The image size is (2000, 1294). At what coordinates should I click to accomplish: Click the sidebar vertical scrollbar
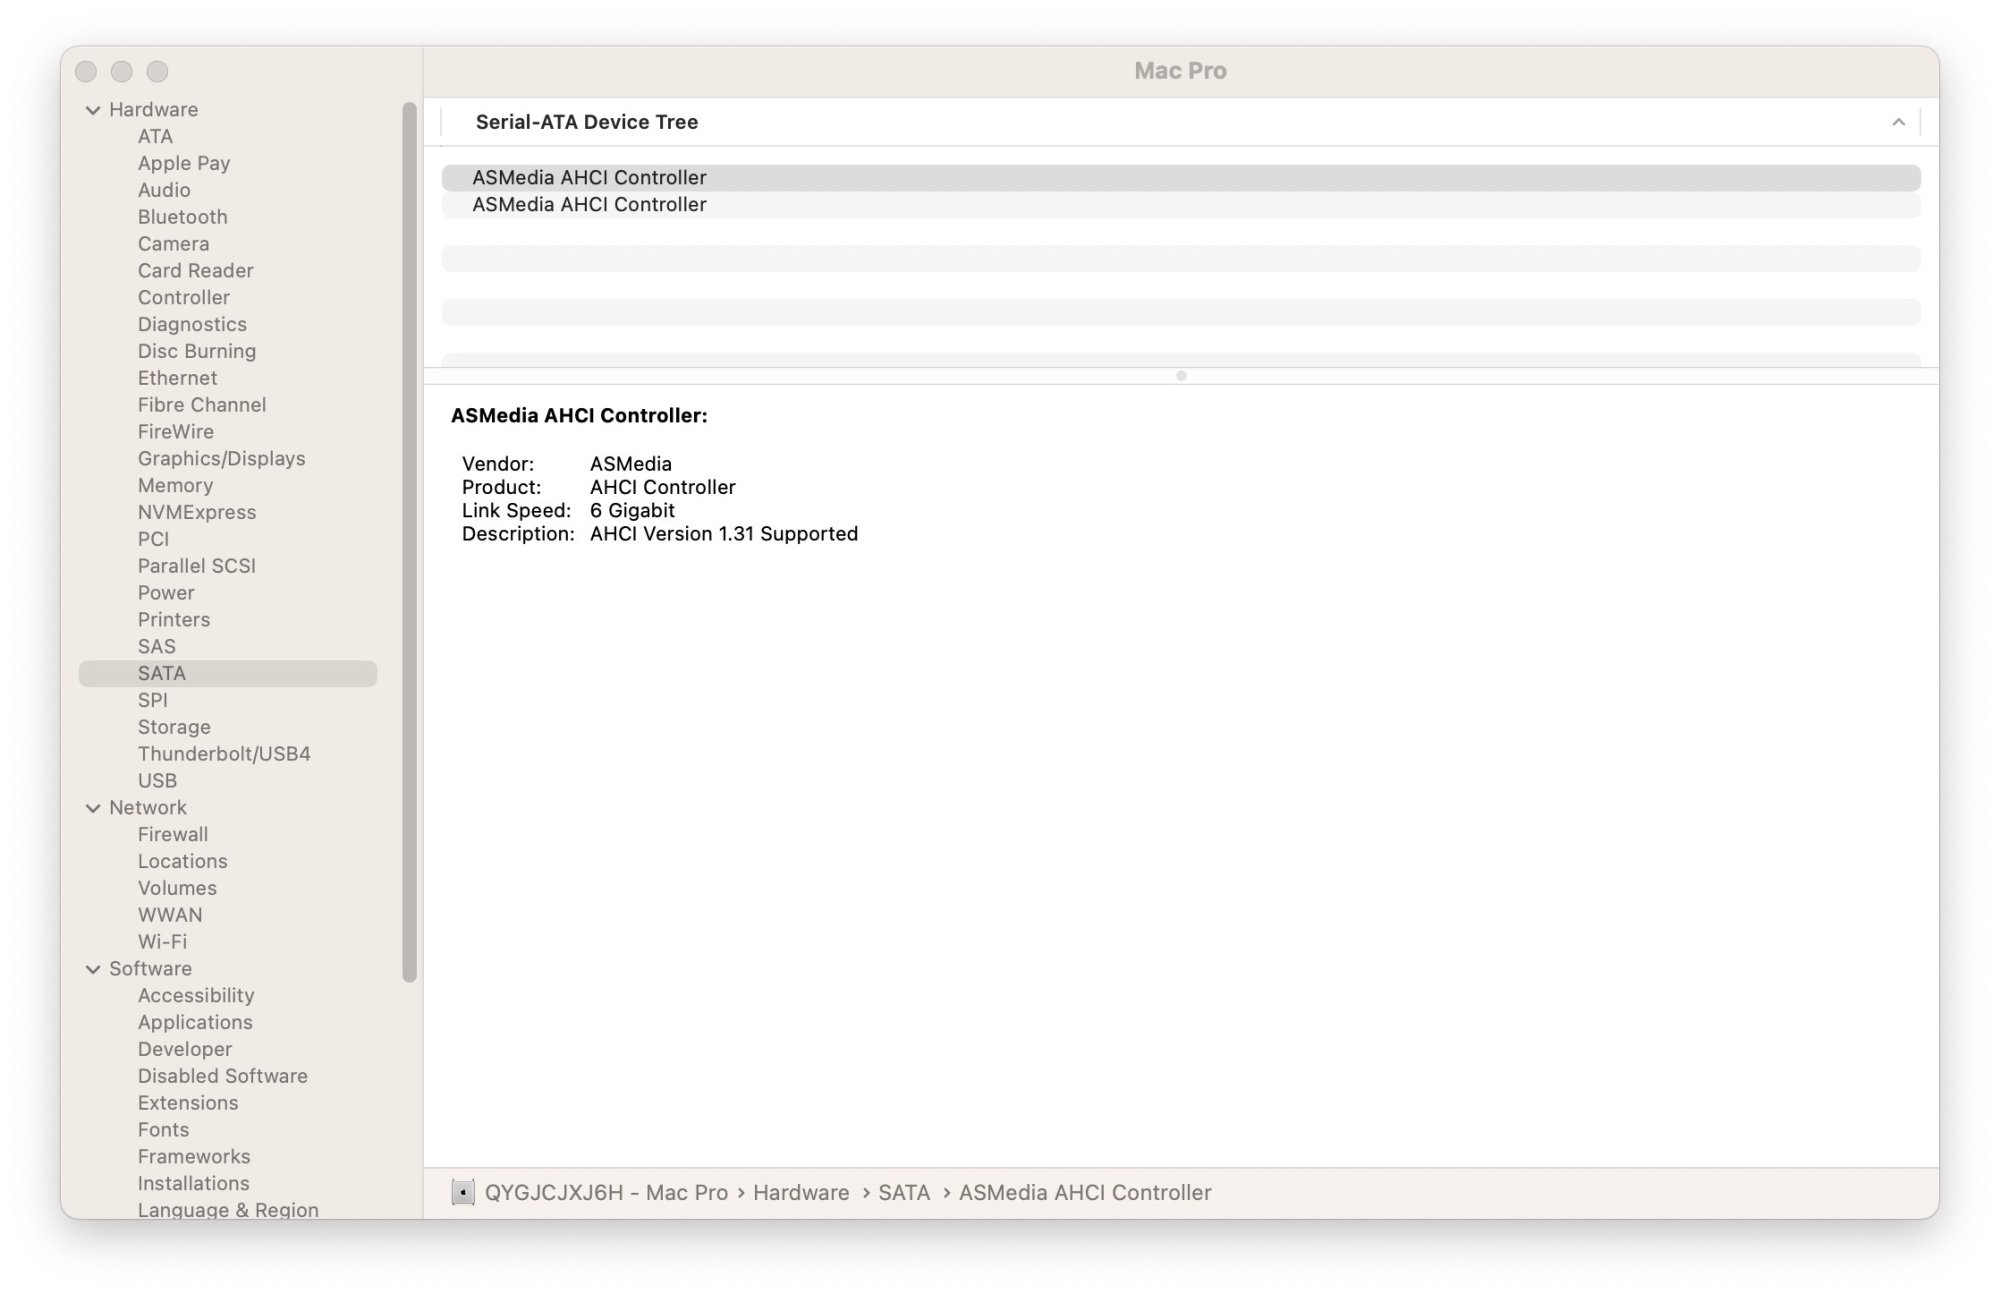pos(409,540)
